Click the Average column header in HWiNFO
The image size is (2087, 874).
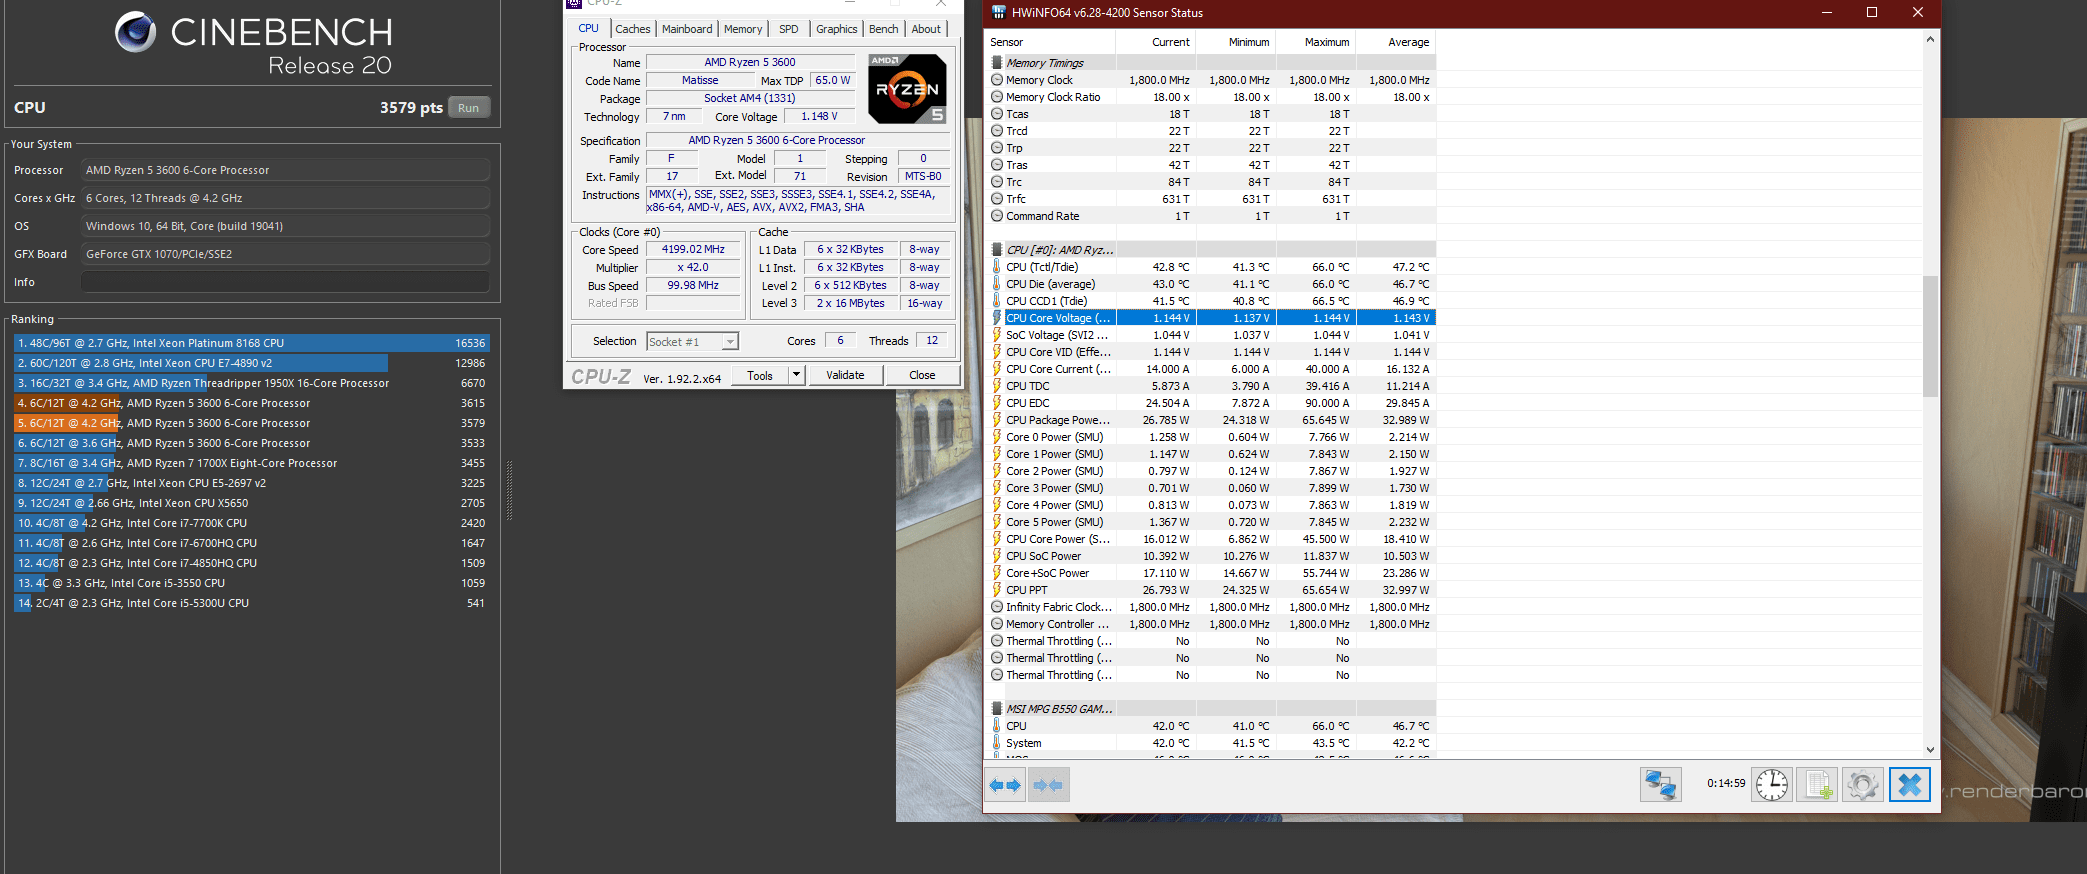tap(1396, 42)
